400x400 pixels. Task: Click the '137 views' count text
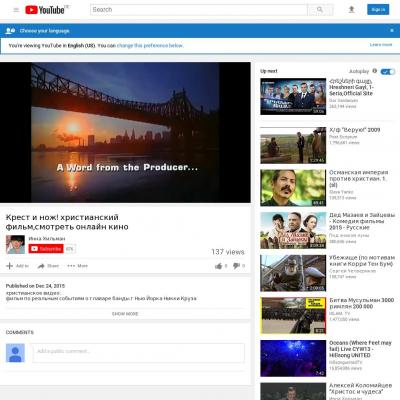pyautogui.click(x=228, y=252)
